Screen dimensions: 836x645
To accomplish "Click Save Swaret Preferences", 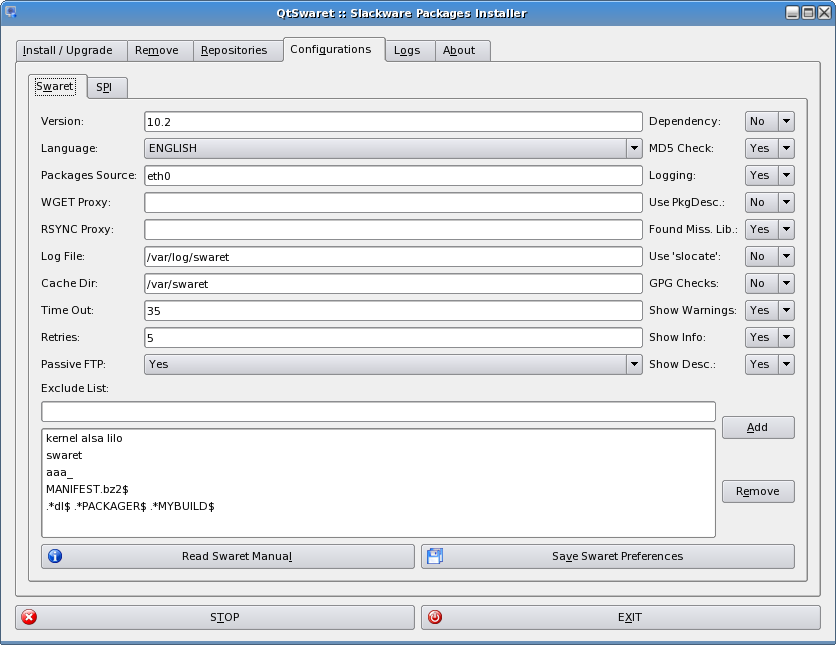I will click(608, 556).
